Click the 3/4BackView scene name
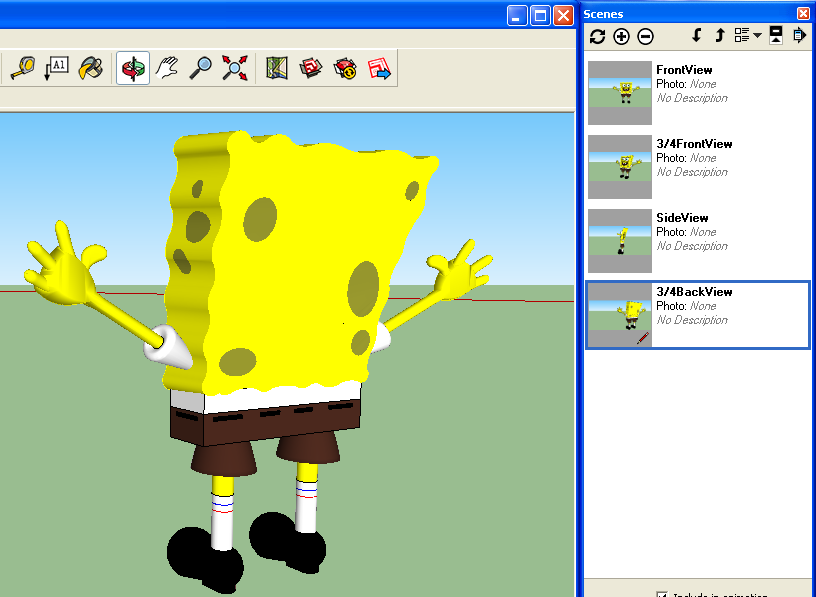The width and height of the screenshot is (816, 597). [694, 291]
